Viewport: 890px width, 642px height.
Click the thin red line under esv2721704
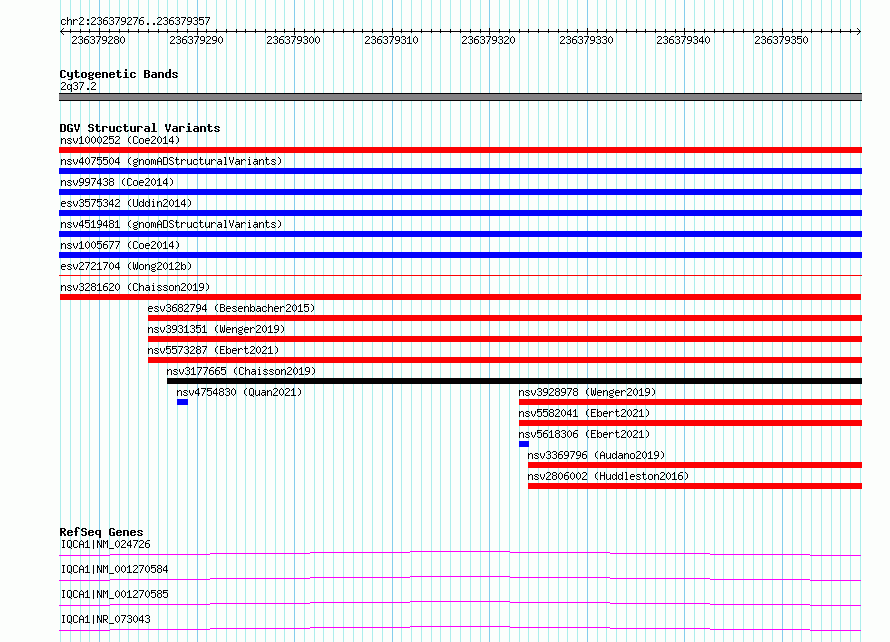coord(460,276)
